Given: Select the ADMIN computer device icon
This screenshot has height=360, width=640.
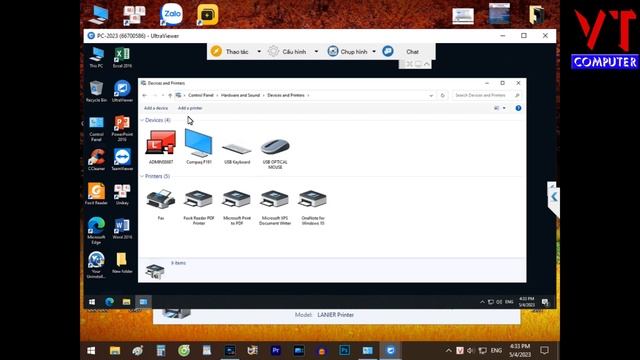Looking at the screenshot, I should (x=161, y=147).
